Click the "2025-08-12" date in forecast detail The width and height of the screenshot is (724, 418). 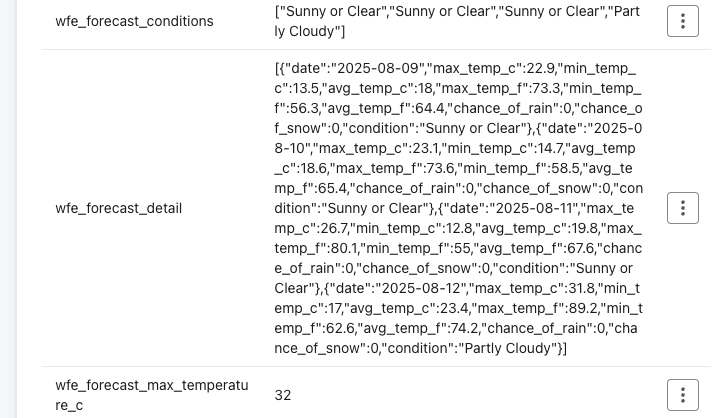420,288
